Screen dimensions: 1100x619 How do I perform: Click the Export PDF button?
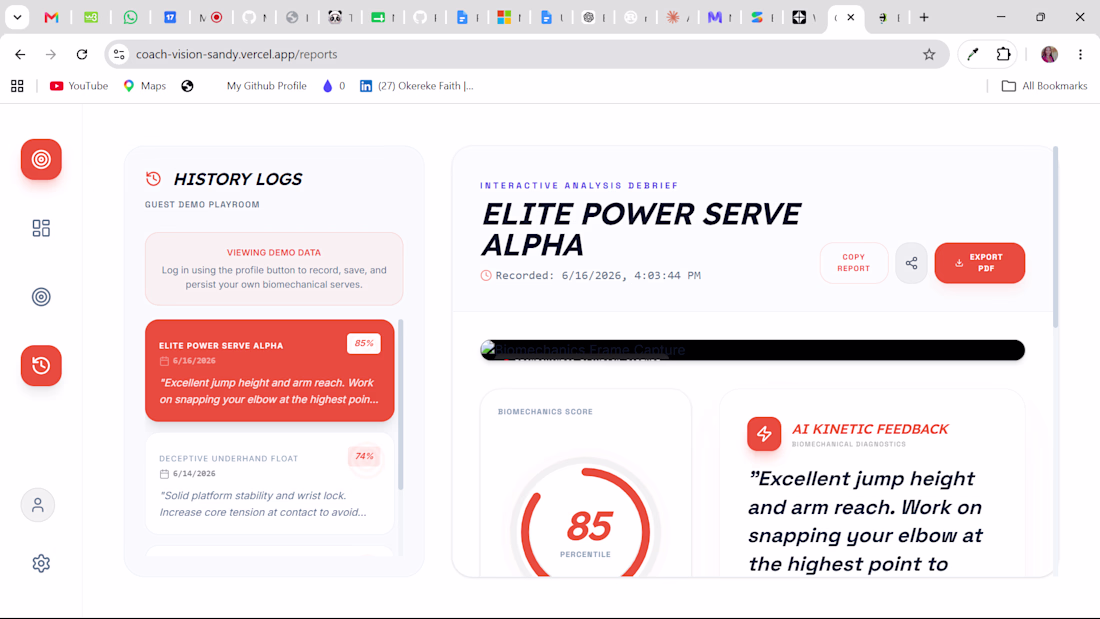click(x=979, y=263)
